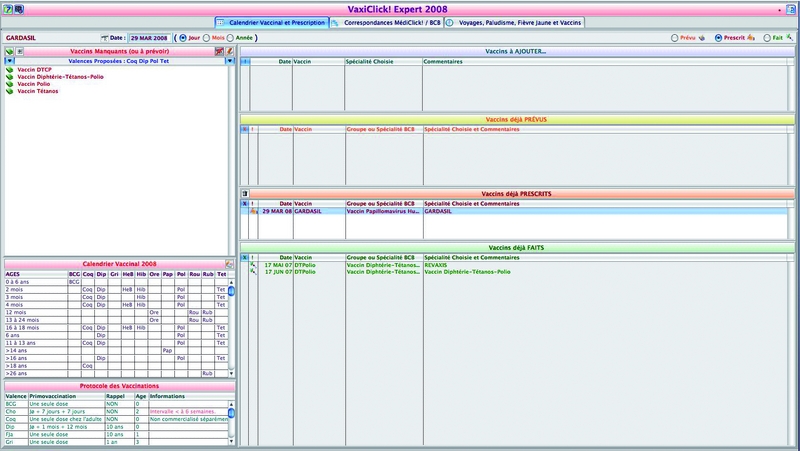This screenshot has width=800, height=451.
Task: Open left dropdown arrow of Valences Proposées
Action: coord(9,61)
